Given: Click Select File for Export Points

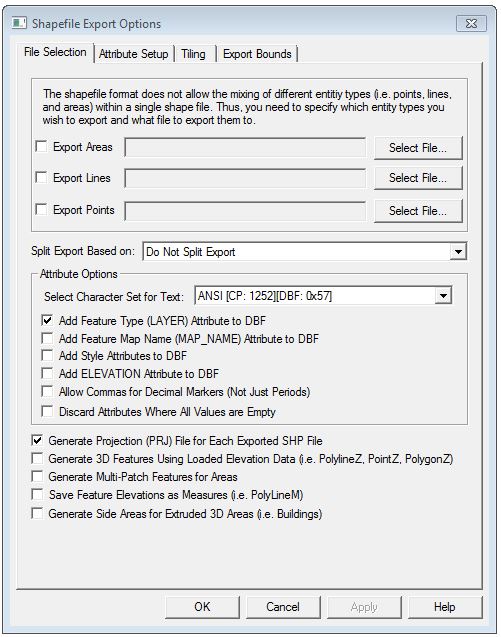Looking at the screenshot, I should tap(418, 211).
